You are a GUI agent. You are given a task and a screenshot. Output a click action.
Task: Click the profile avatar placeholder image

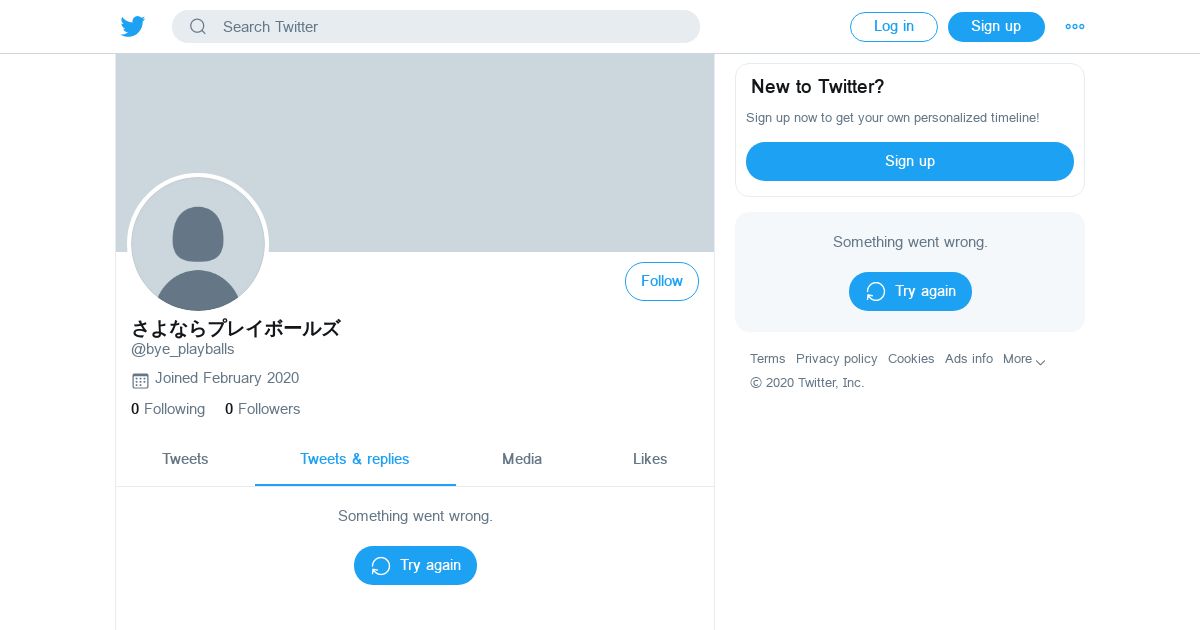pyautogui.click(x=198, y=244)
